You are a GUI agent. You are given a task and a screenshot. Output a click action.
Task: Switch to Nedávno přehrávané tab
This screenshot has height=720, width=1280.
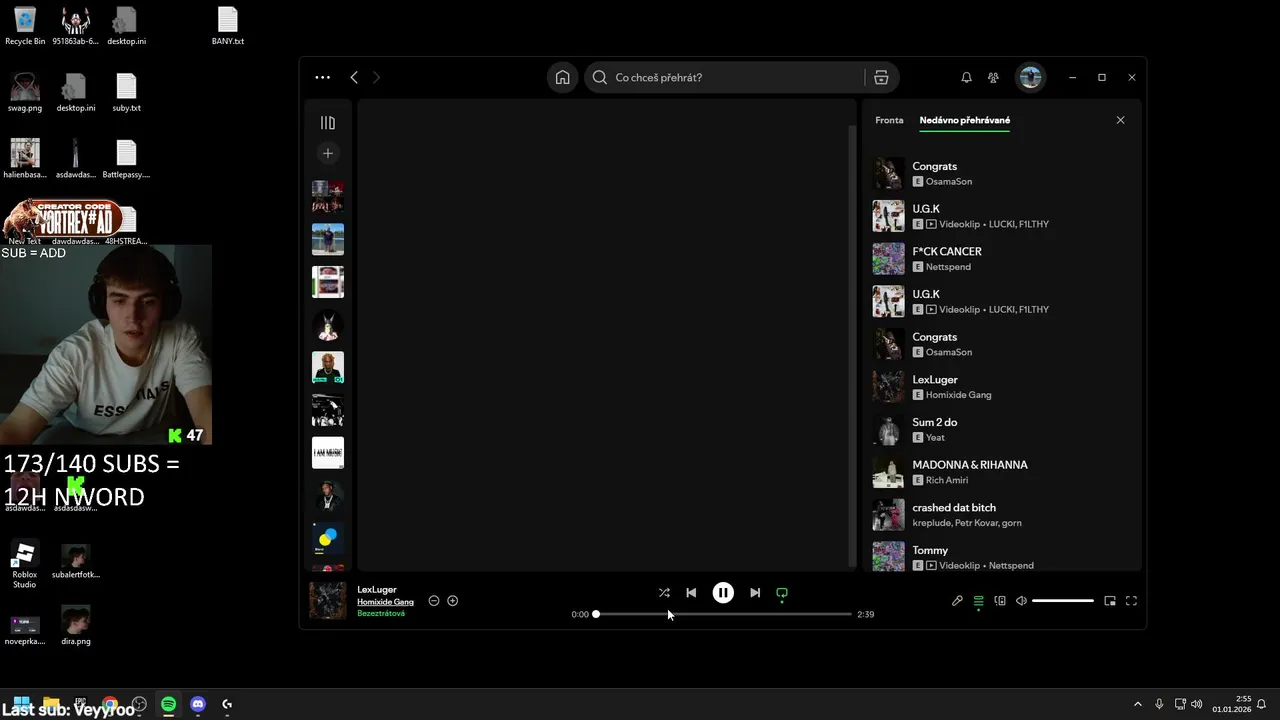(x=965, y=120)
